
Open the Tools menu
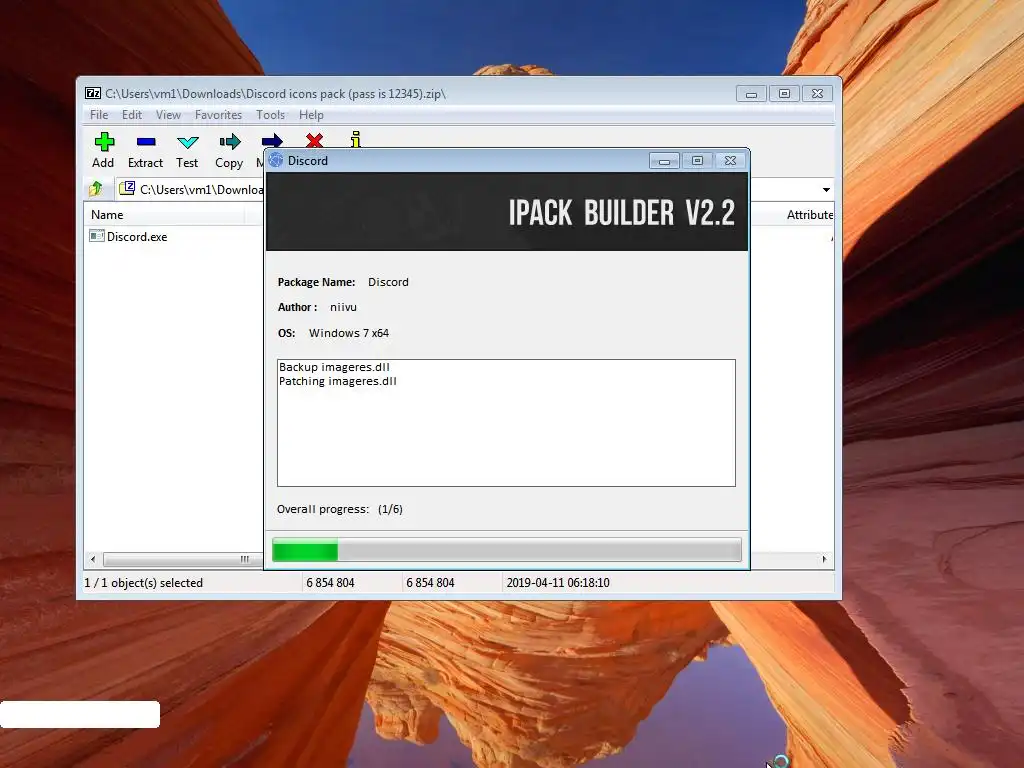coord(270,115)
